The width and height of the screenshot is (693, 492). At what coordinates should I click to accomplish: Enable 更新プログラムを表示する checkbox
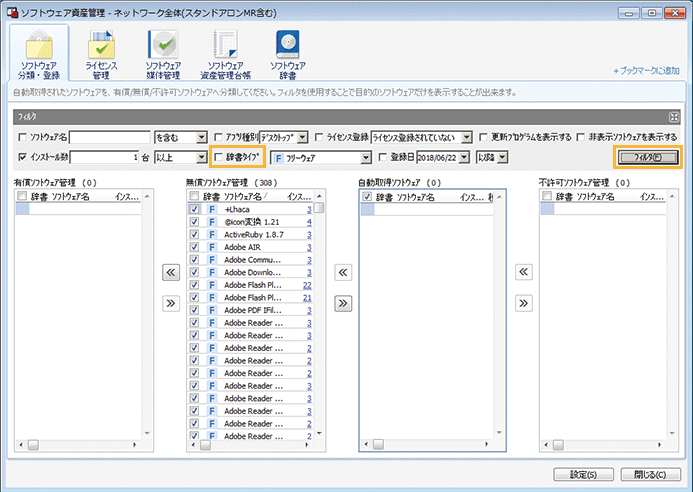point(484,137)
